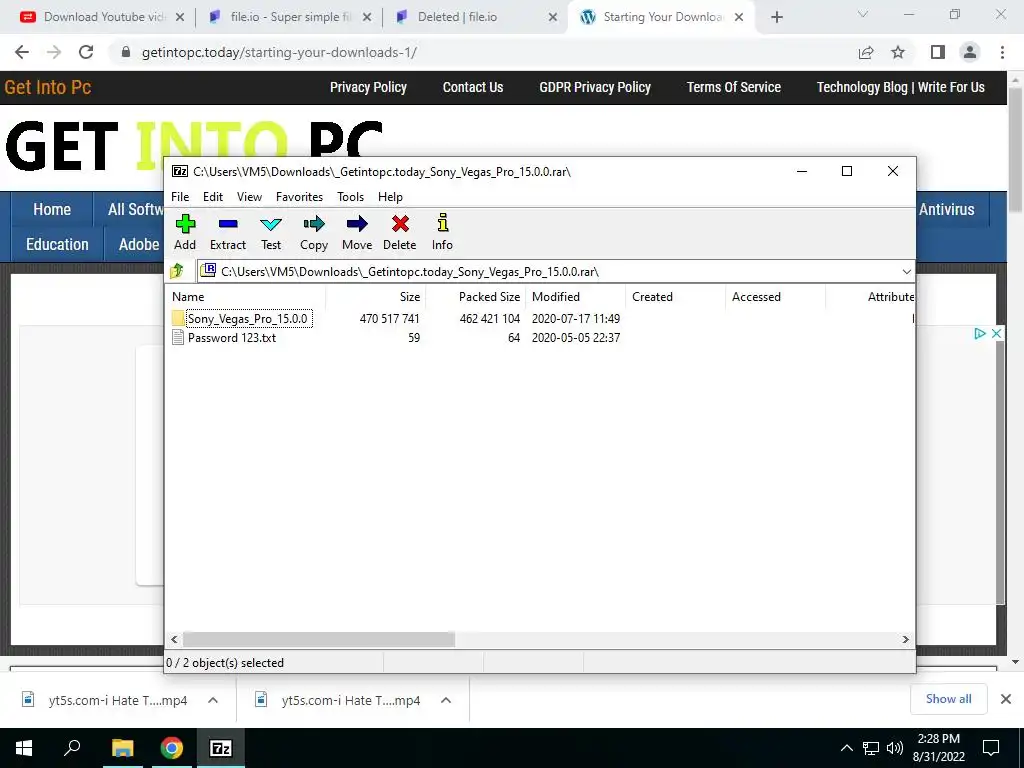Select the Password 123.txt file icon
The height and width of the screenshot is (768, 1024).
(x=178, y=338)
